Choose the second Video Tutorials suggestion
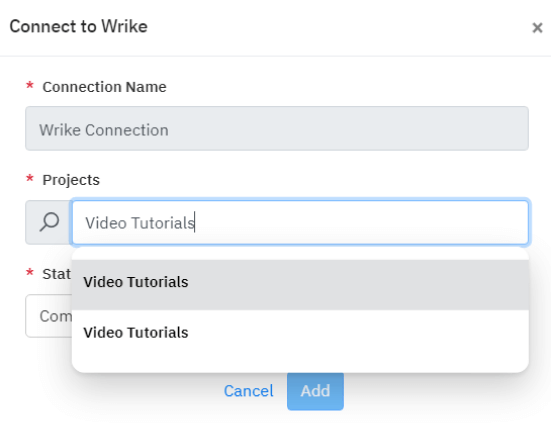Viewport: 551px width, 437px height. pyautogui.click(x=300, y=333)
